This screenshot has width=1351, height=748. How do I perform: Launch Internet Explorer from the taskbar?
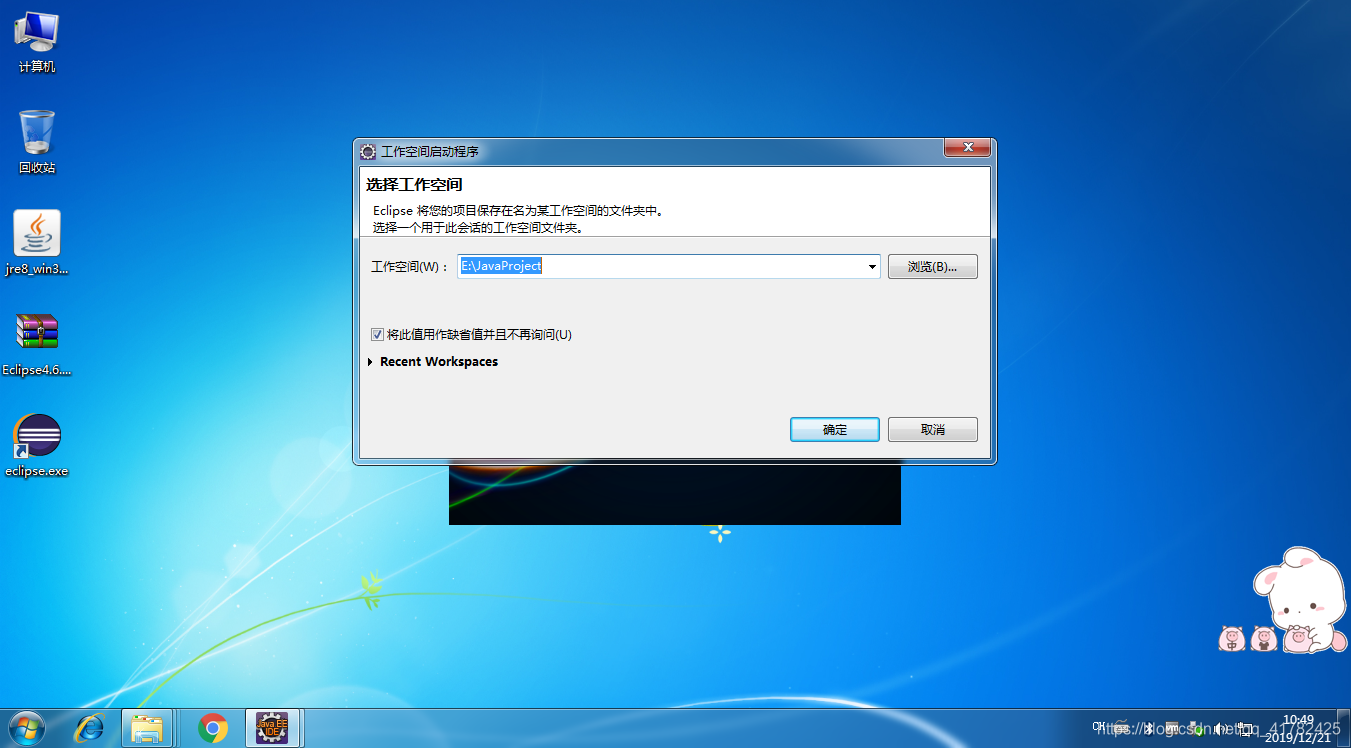click(89, 728)
